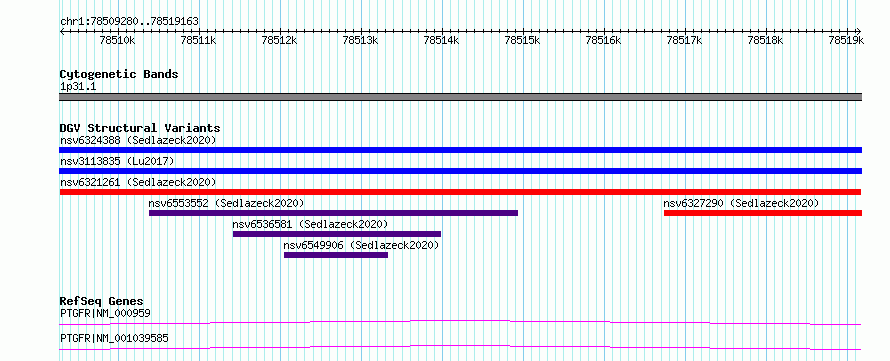The image size is (890, 361).
Task: Click the magenta PTGFR NM_001039585 transcript line
Action: click(x=460, y=347)
